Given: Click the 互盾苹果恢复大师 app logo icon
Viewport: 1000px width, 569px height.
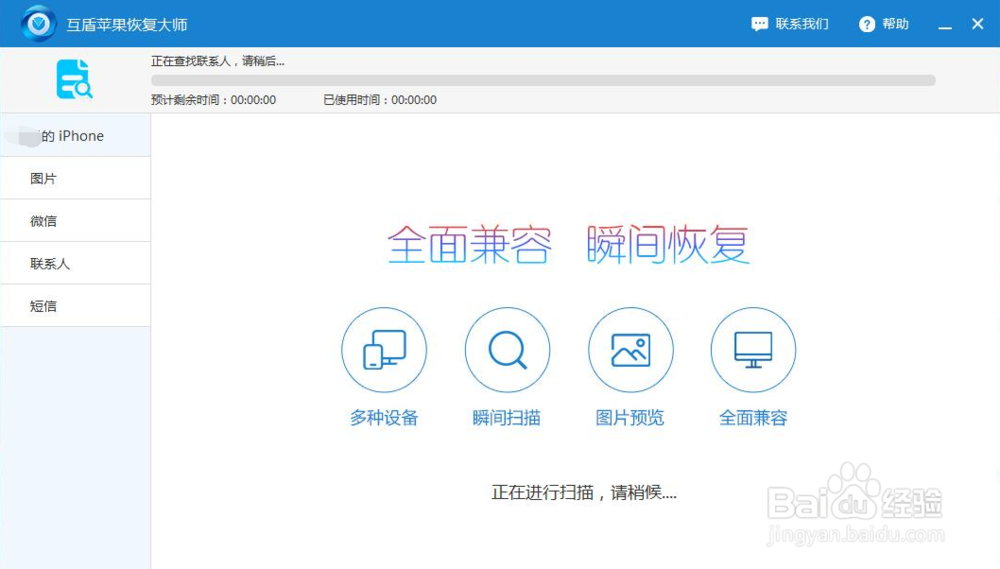Looking at the screenshot, I should click(x=38, y=24).
